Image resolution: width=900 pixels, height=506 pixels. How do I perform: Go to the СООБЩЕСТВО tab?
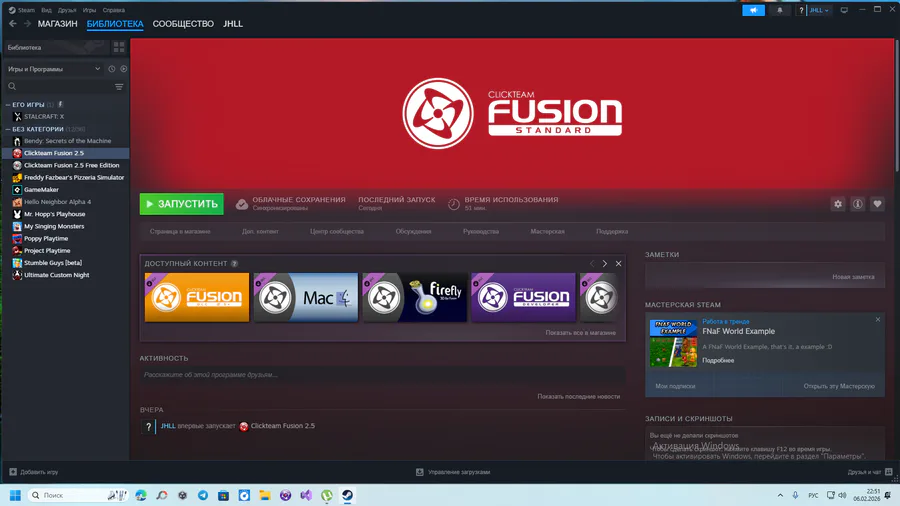(183, 24)
